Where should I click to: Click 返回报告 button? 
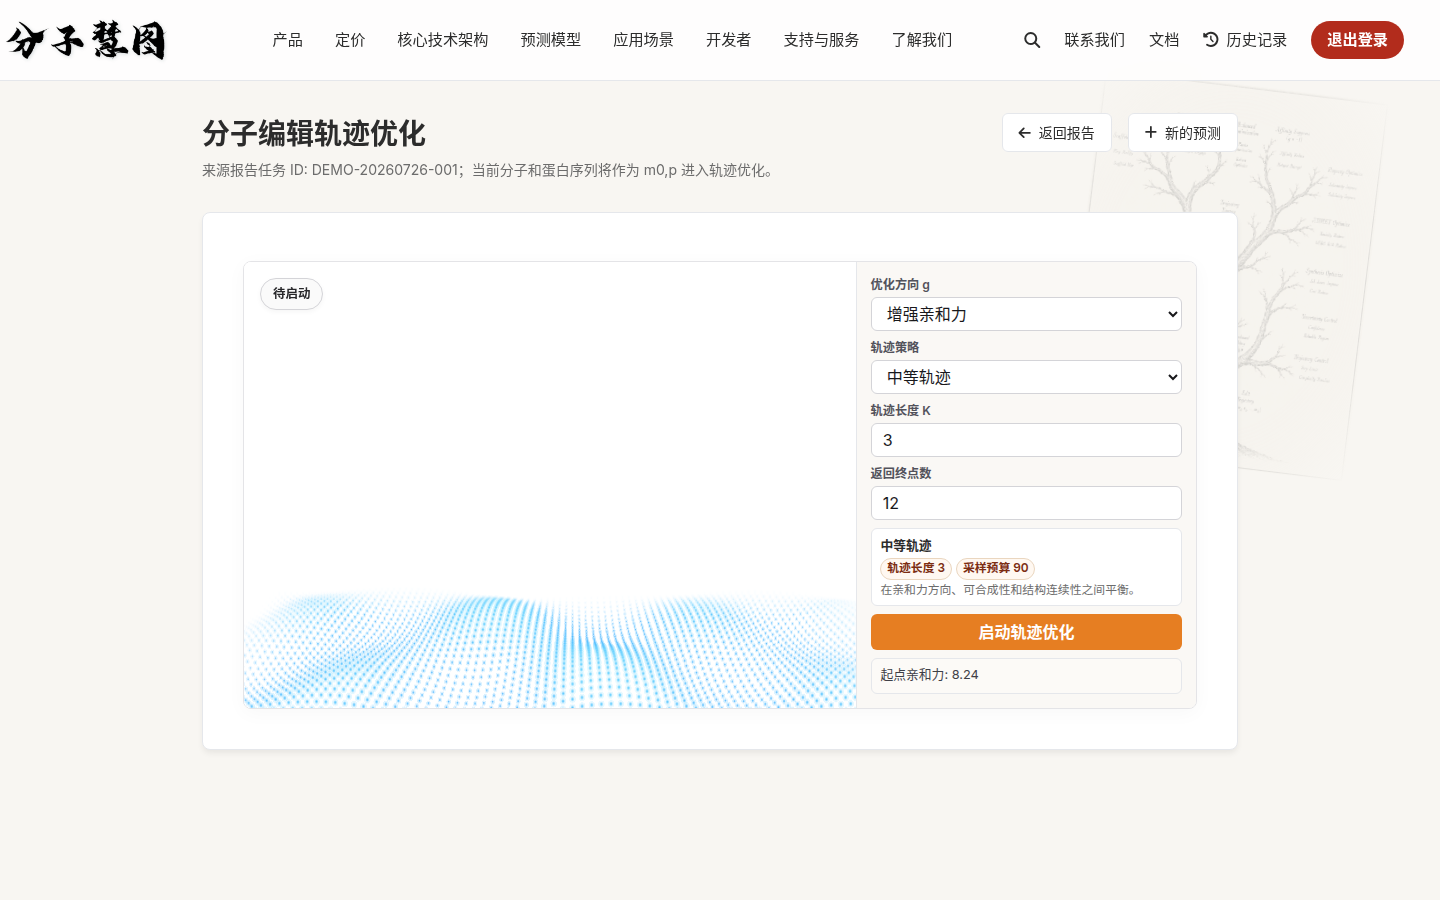point(1057,133)
